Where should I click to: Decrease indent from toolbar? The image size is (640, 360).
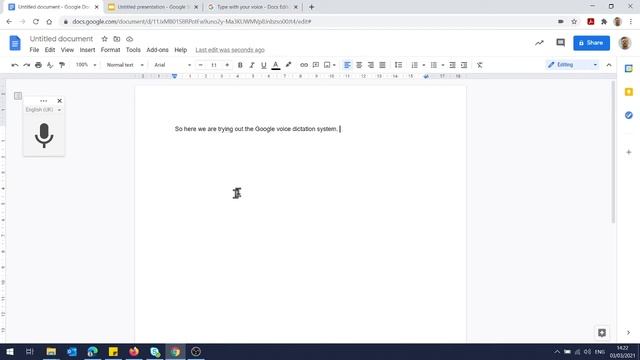(452, 65)
